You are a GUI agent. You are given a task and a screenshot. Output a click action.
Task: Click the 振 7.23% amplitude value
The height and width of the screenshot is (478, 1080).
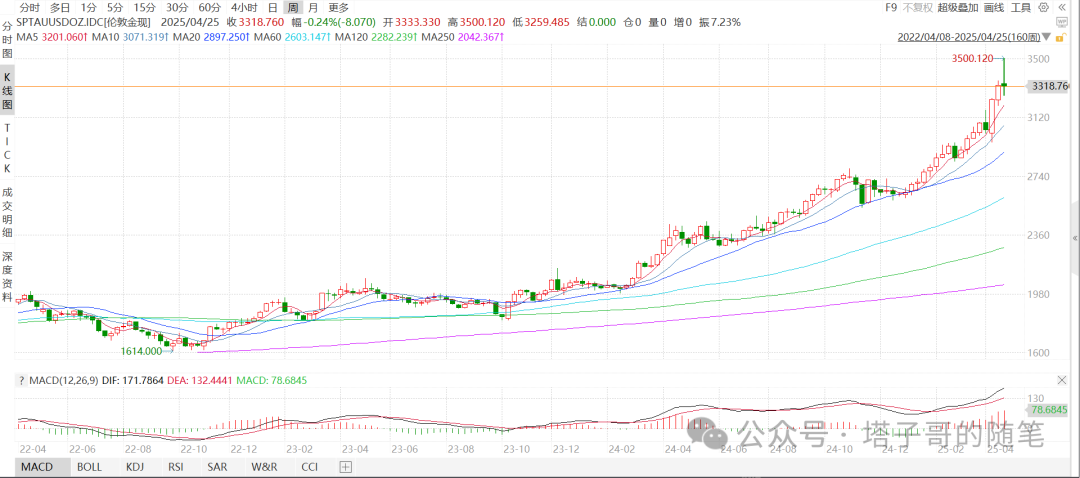pos(720,22)
